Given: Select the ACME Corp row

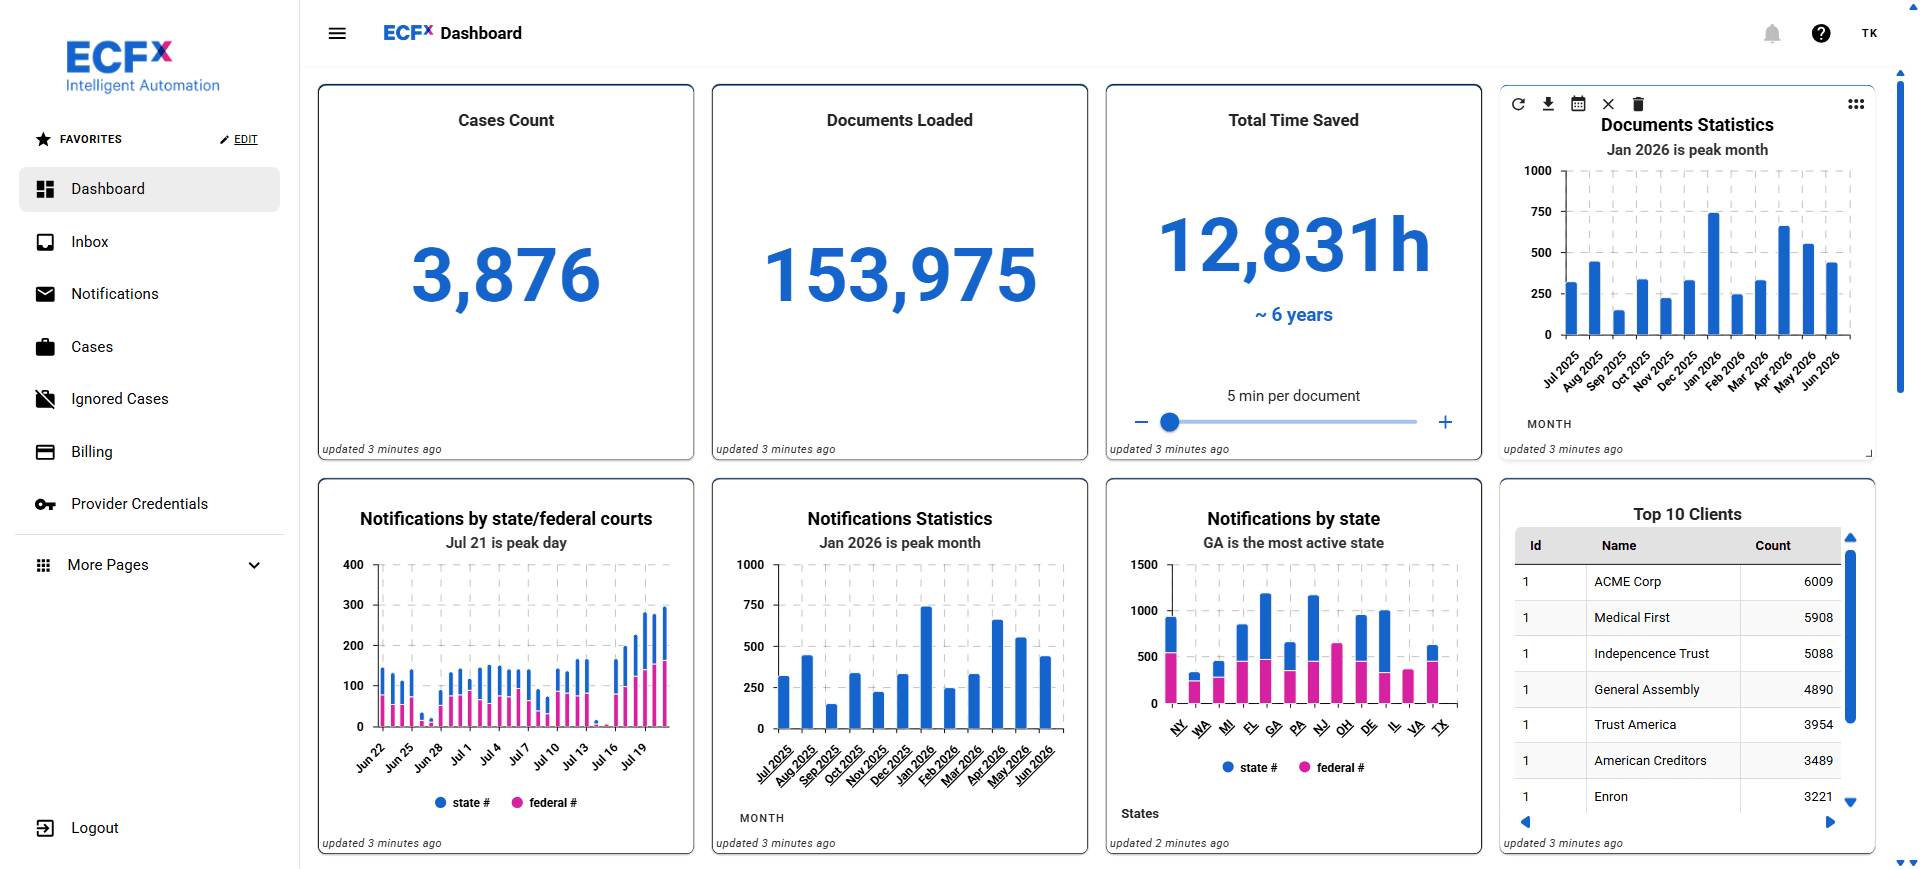Looking at the screenshot, I should [x=1677, y=582].
